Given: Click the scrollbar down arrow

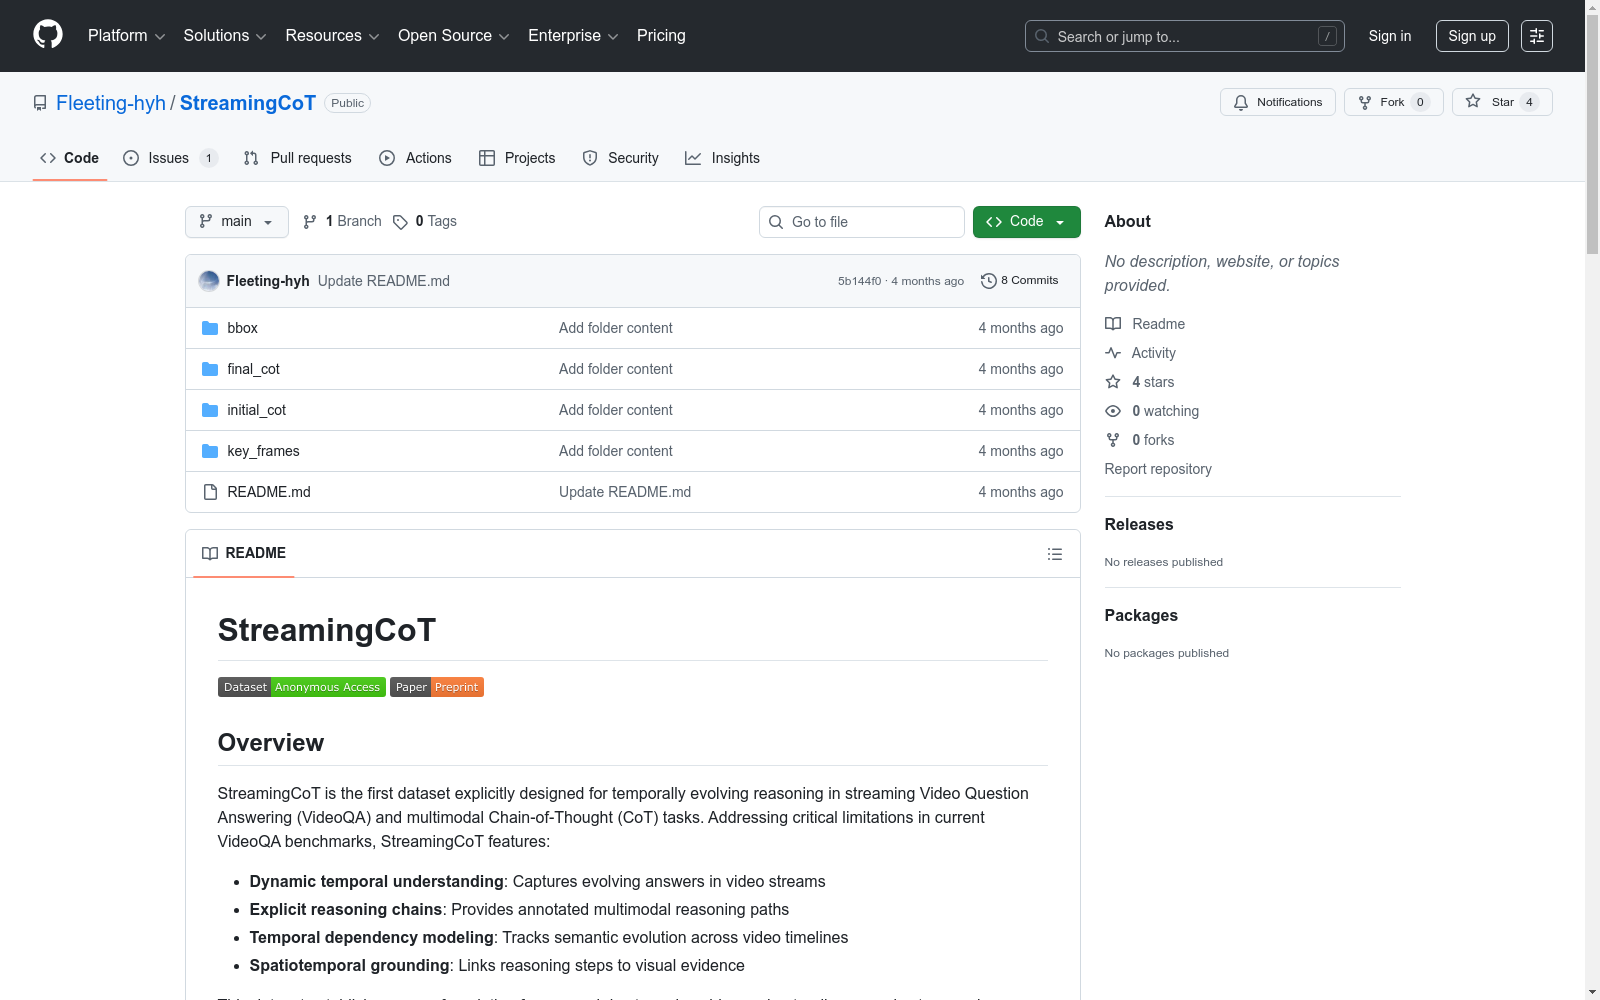Looking at the screenshot, I should pyautogui.click(x=1592, y=992).
